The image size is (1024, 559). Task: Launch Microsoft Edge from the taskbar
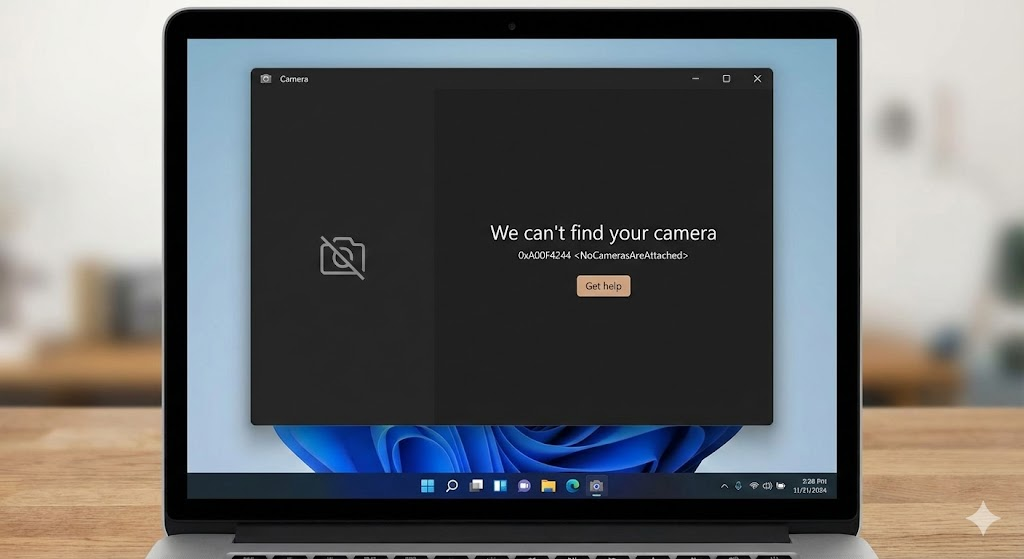(572, 486)
